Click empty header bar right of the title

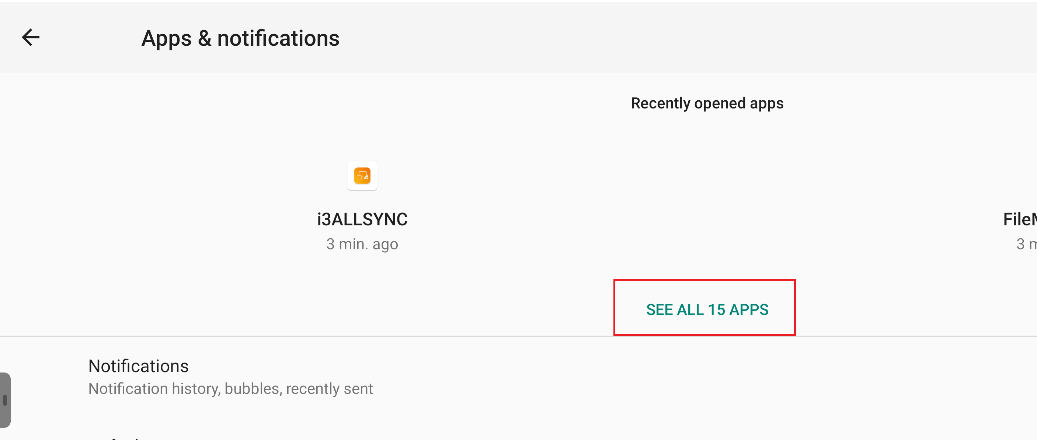pos(700,38)
